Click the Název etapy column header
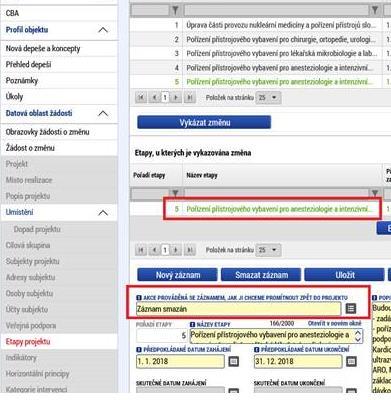Viewport: 391px width, 400px height. [x=202, y=175]
